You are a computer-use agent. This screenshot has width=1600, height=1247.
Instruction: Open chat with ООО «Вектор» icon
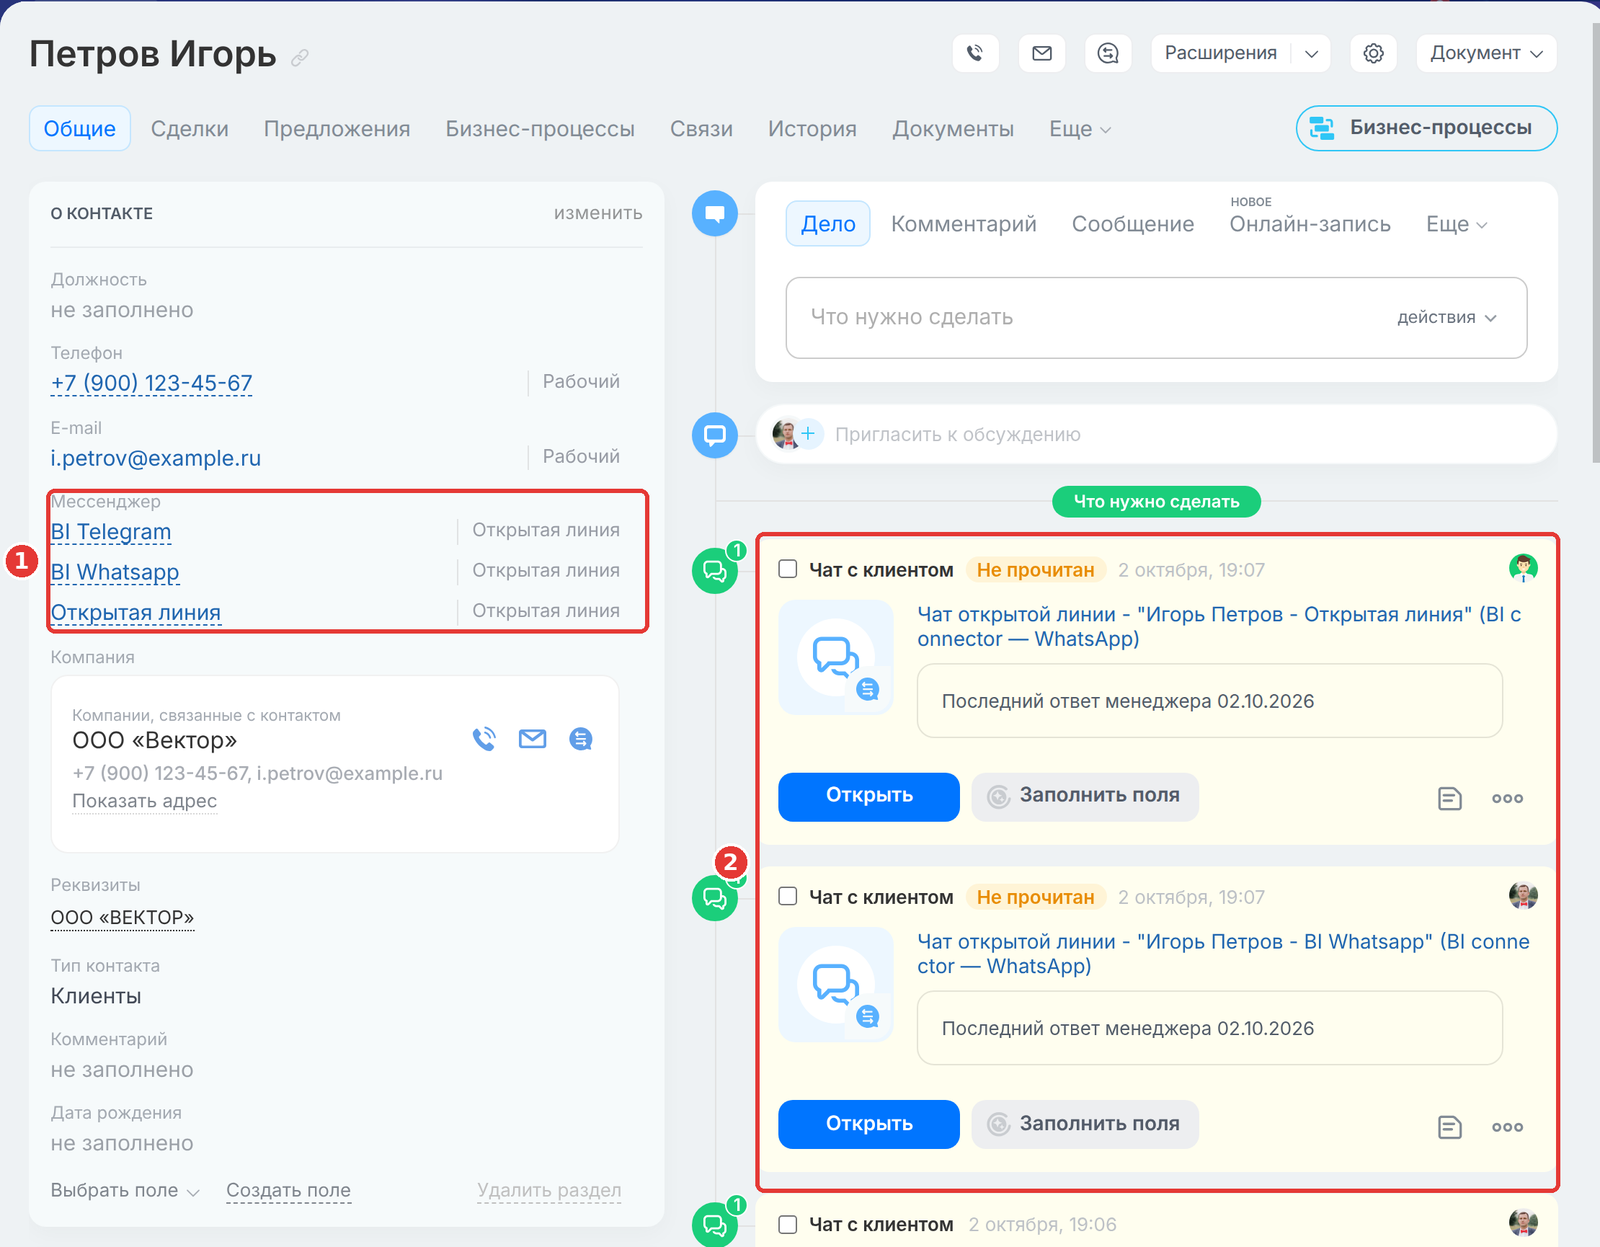(x=581, y=739)
